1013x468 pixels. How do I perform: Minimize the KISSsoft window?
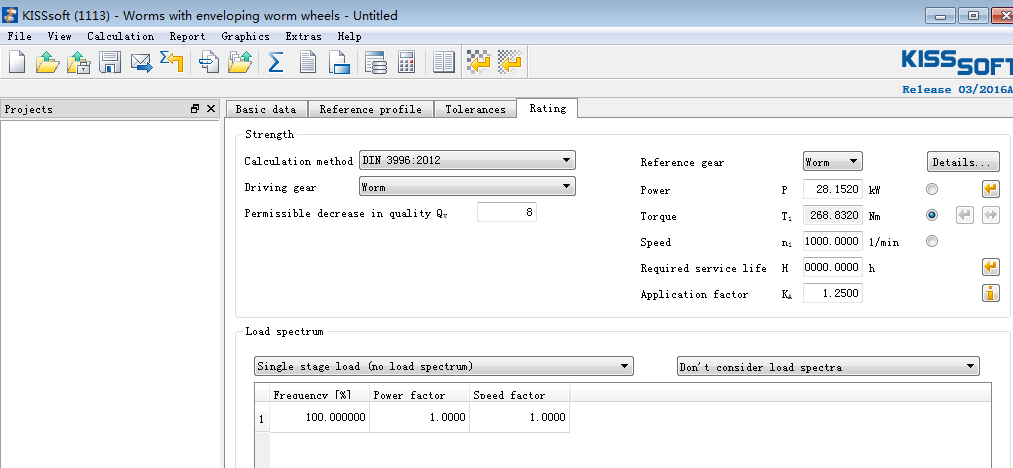(940, 16)
